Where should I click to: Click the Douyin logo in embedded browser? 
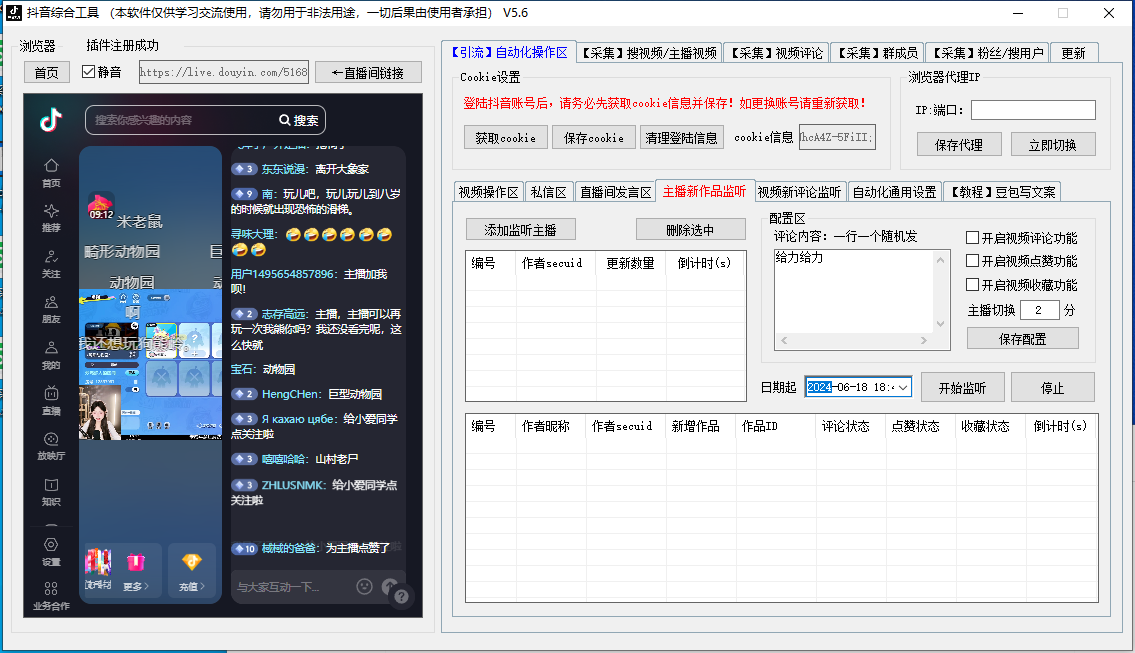click(50, 119)
